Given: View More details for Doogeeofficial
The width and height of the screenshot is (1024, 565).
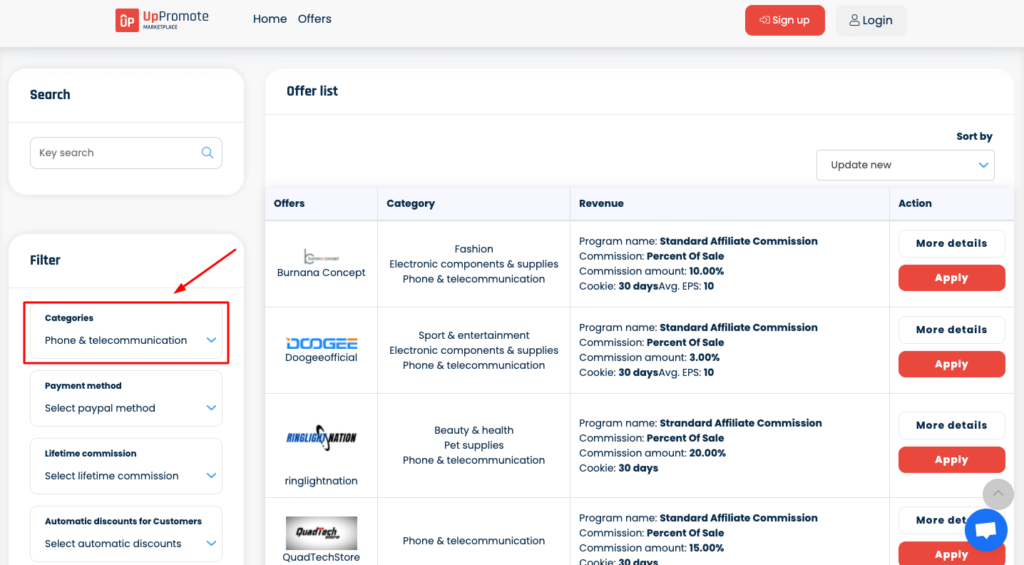Looking at the screenshot, I should click(951, 330).
